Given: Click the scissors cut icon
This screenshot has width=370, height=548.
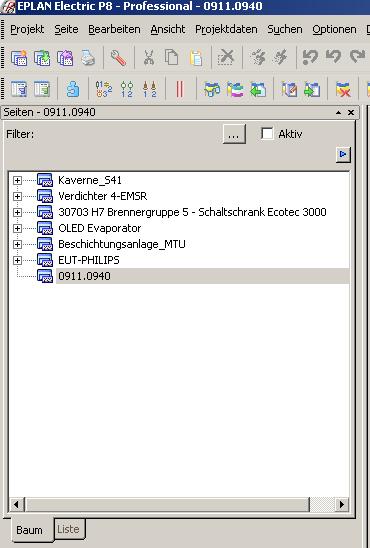Looking at the screenshot, I should click(x=149, y=58).
